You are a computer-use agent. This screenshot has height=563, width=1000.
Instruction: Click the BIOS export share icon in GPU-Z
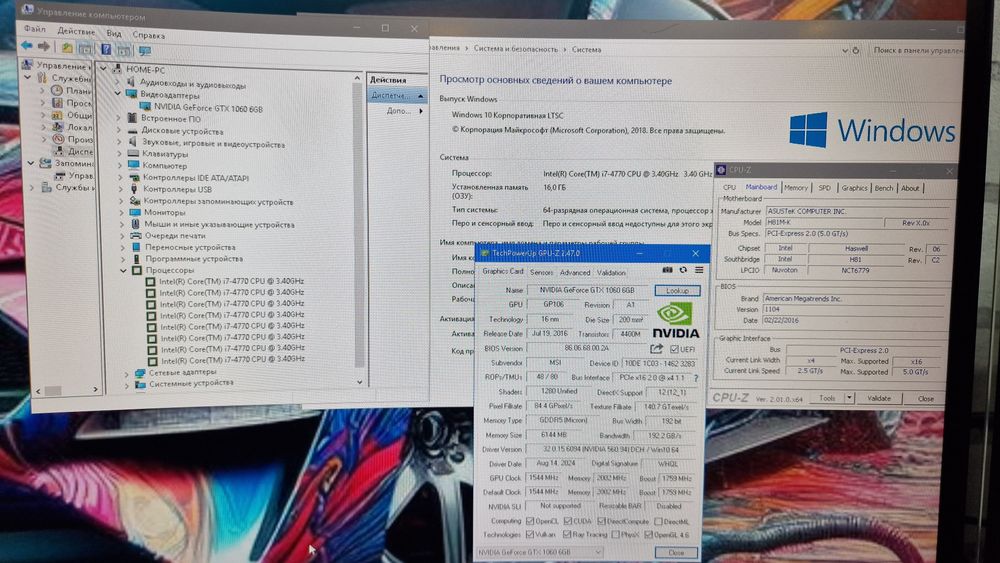(x=656, y=349)
